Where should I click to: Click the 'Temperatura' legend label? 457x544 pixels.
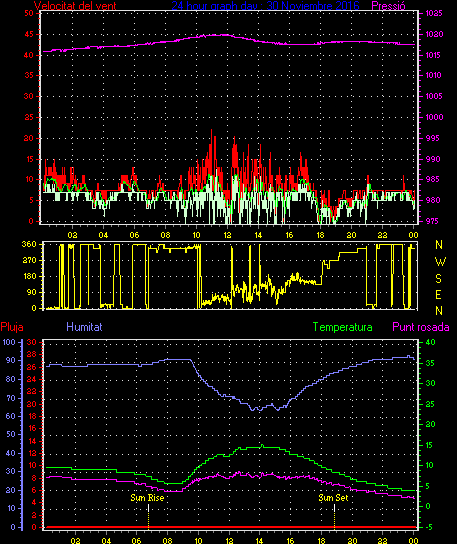click(342, 327)
